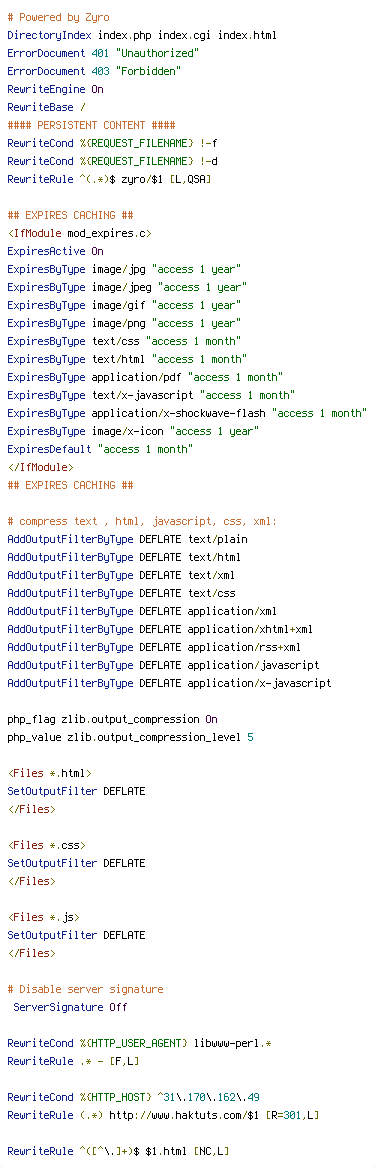
Task: Click the RewriteRule http://www.haktuts.com/$1 line
Action: point(163,1114)
